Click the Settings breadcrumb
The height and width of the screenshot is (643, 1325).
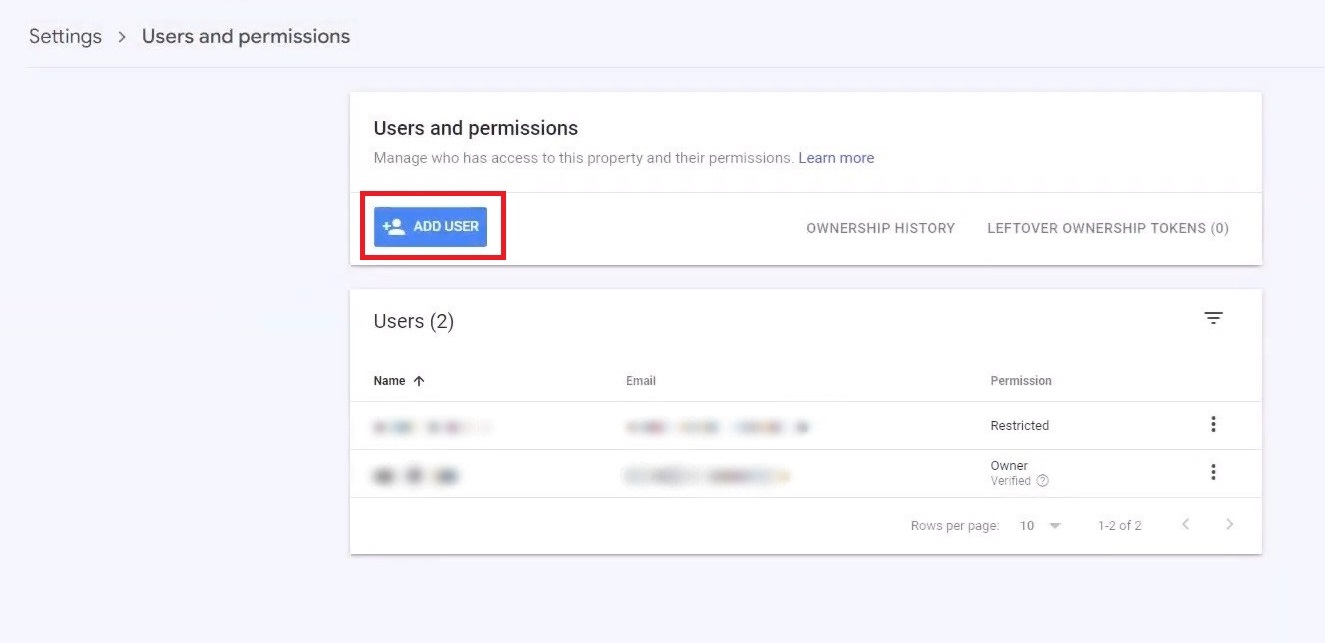pyautogui.click(x=64, y=36)
